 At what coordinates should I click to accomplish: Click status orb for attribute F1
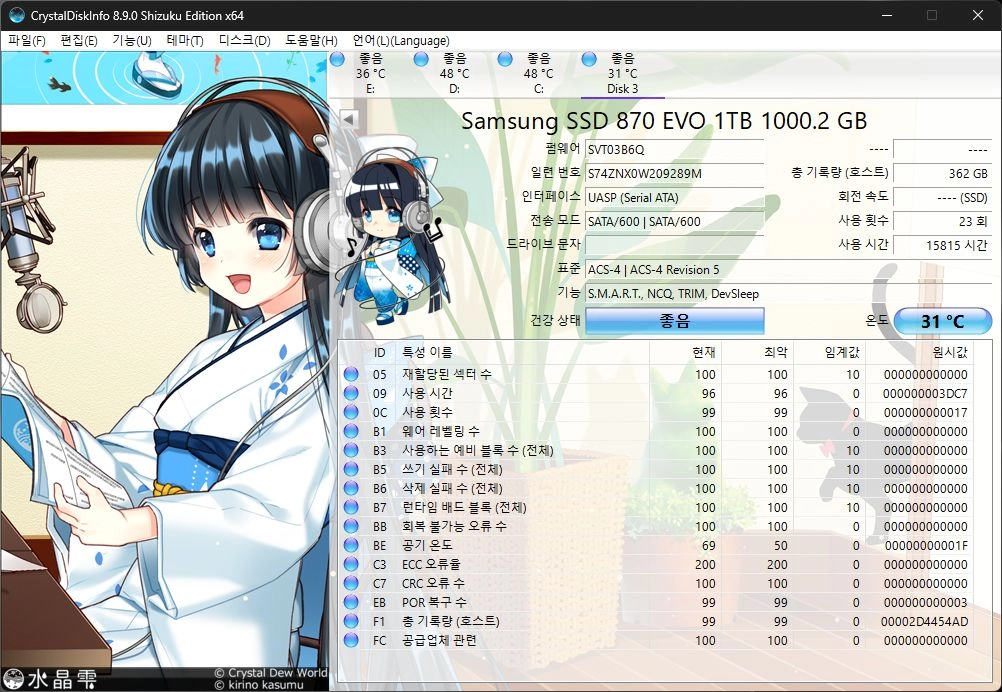pyautogui.click(x=351, y=621)
